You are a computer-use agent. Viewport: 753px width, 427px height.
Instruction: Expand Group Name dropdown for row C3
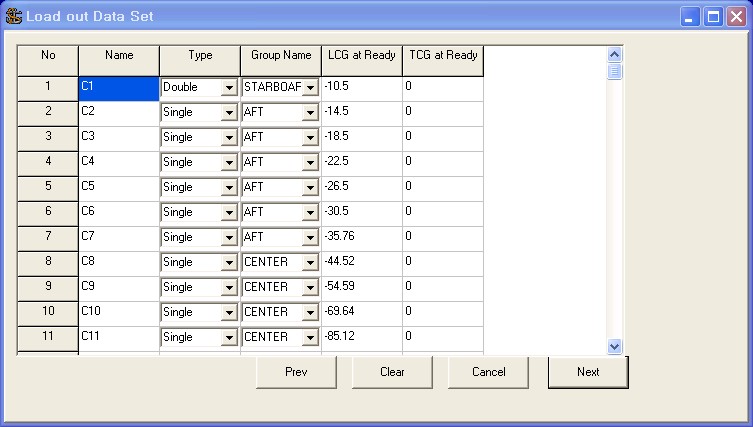[x=310, y=138]
